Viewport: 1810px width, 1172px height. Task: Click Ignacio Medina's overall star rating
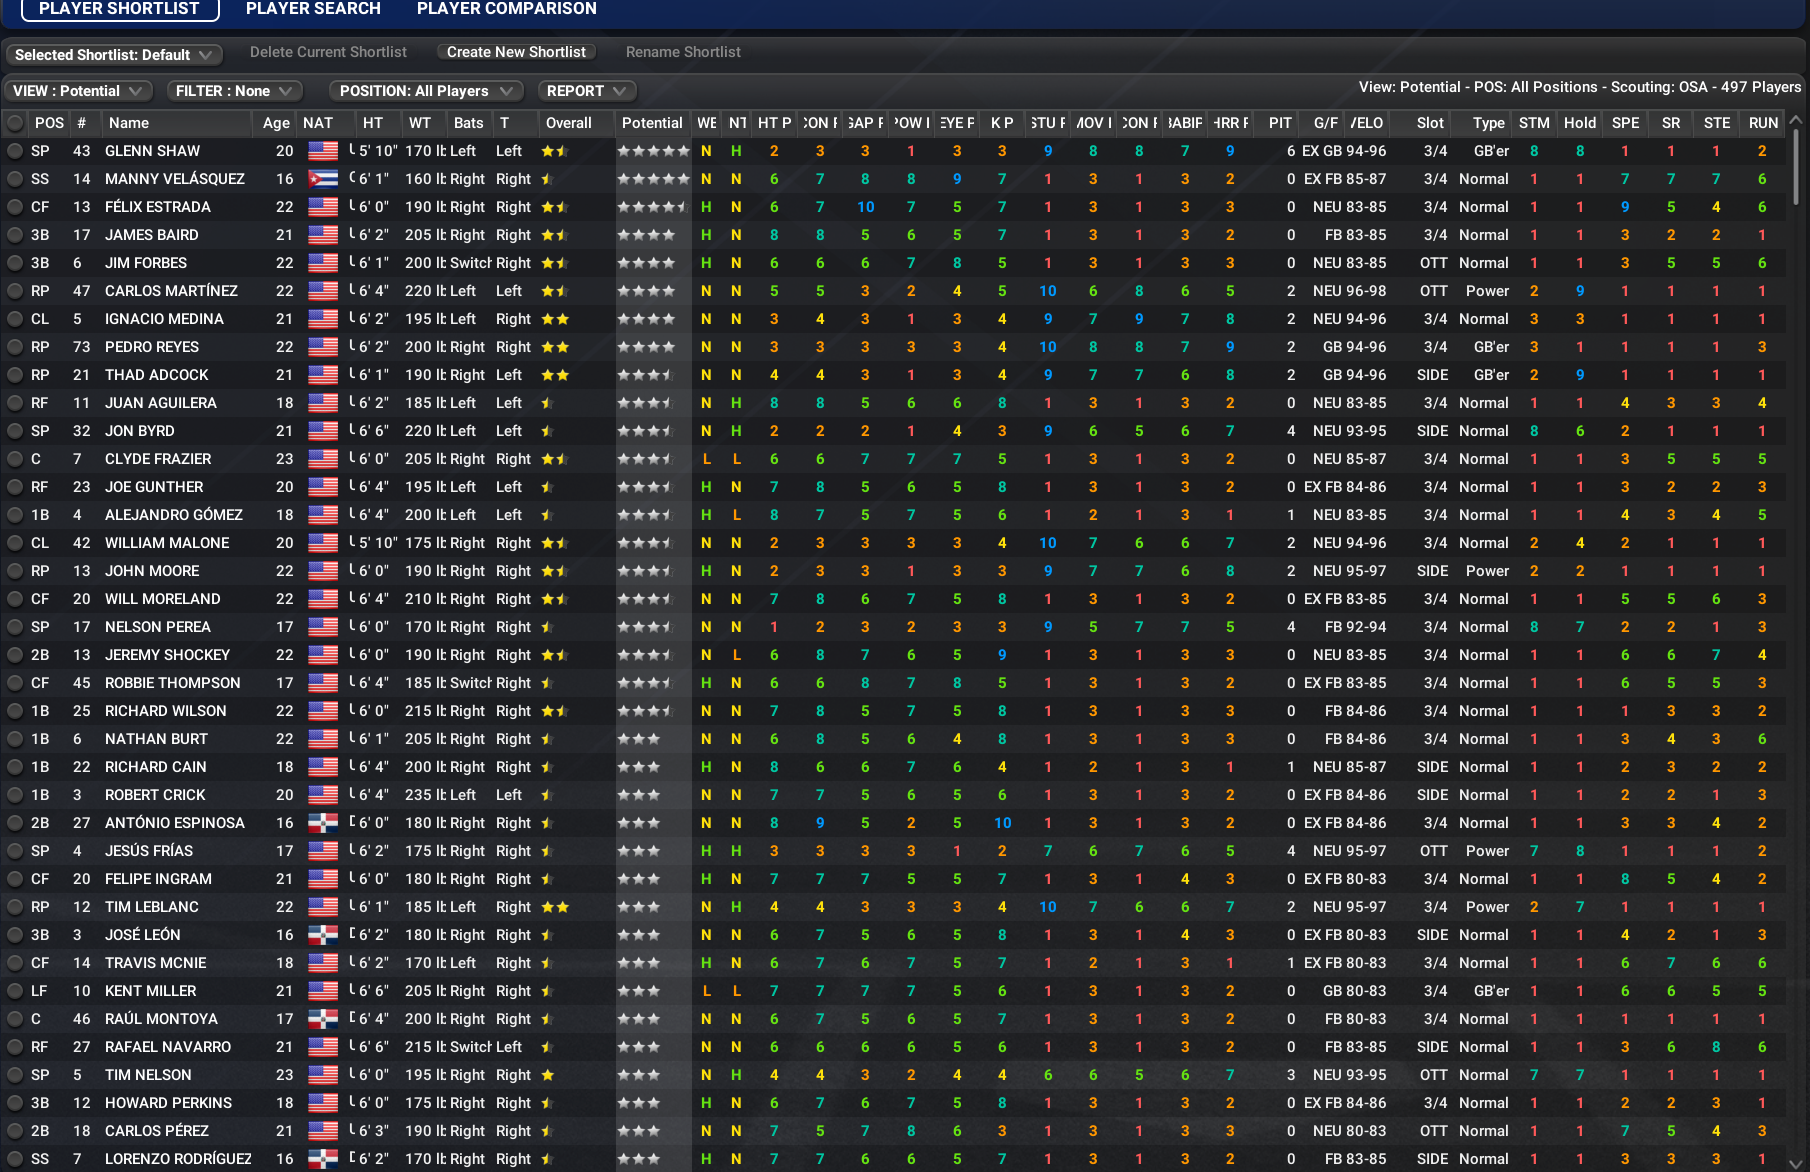coord(555,319)
